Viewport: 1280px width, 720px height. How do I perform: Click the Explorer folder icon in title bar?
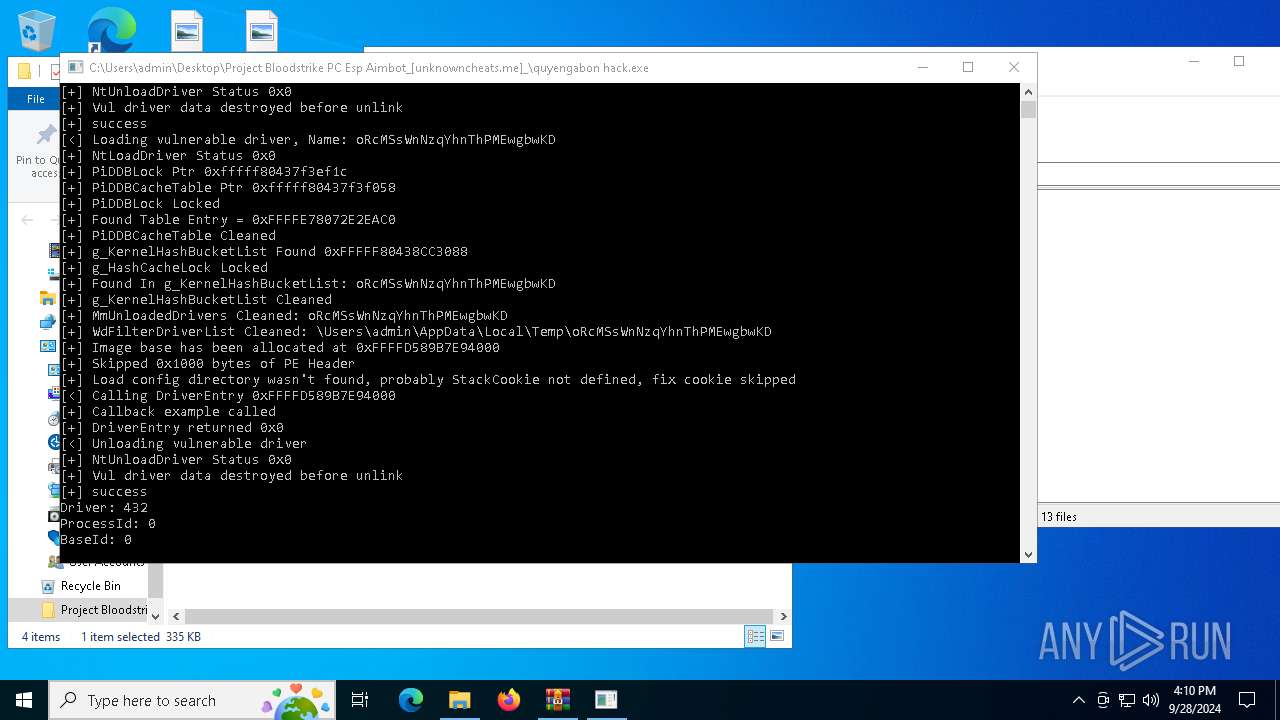[x=25, y=72]
